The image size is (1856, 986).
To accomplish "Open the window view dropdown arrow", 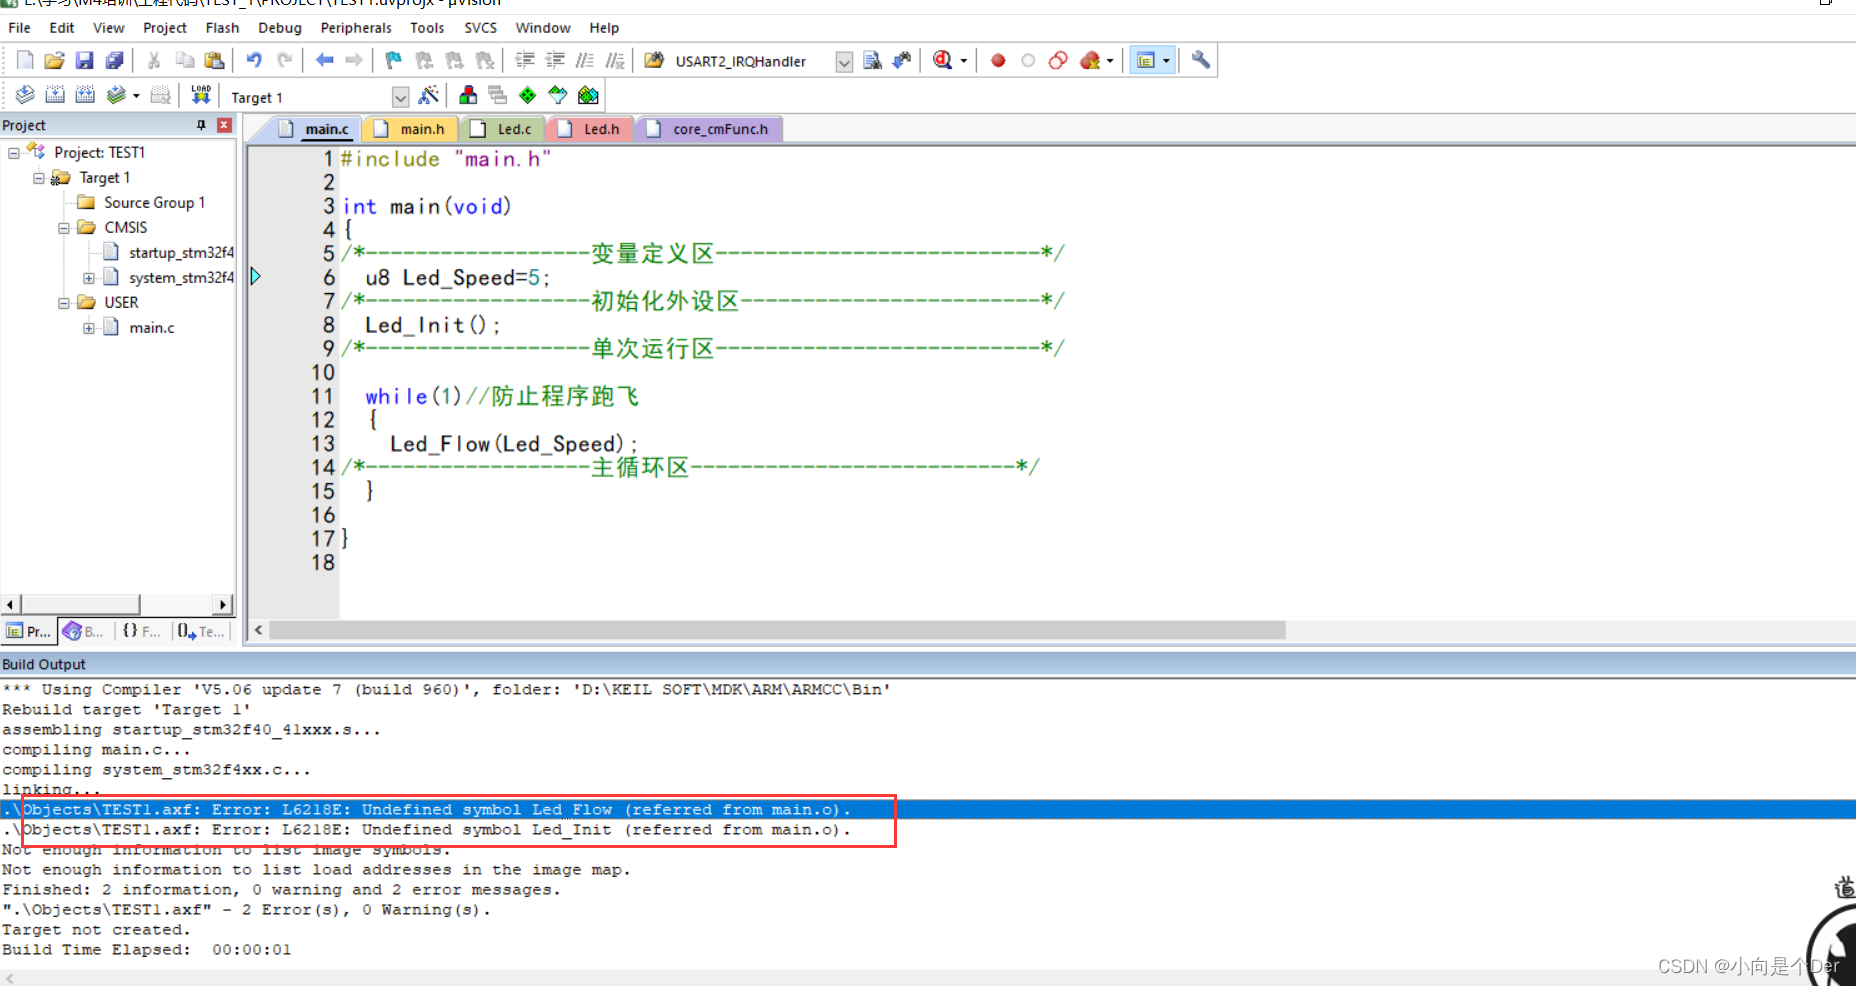I will (x=1166, y=61).
